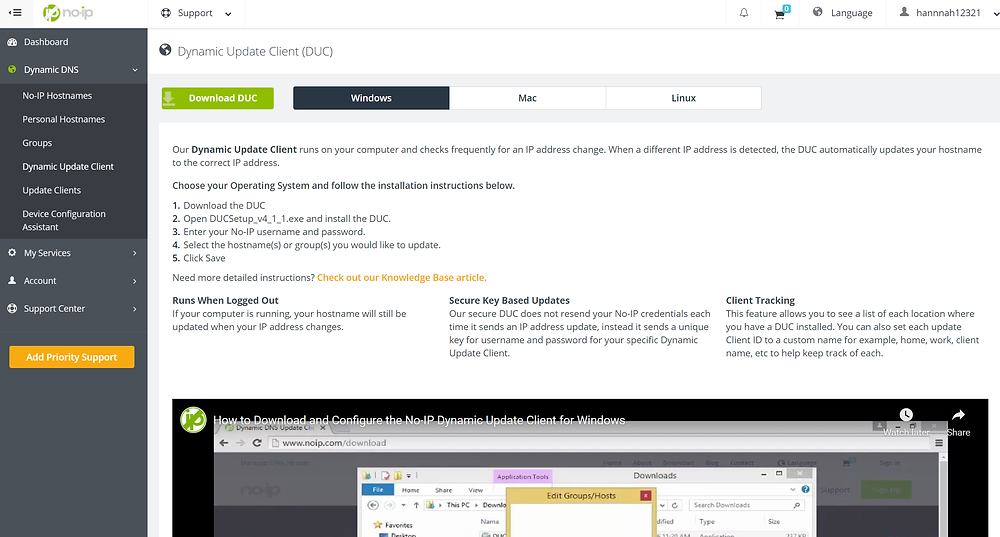Switch to the Linux tab
The width and height of the screenshot is (1000, 537).
click(x=684, y=98)
